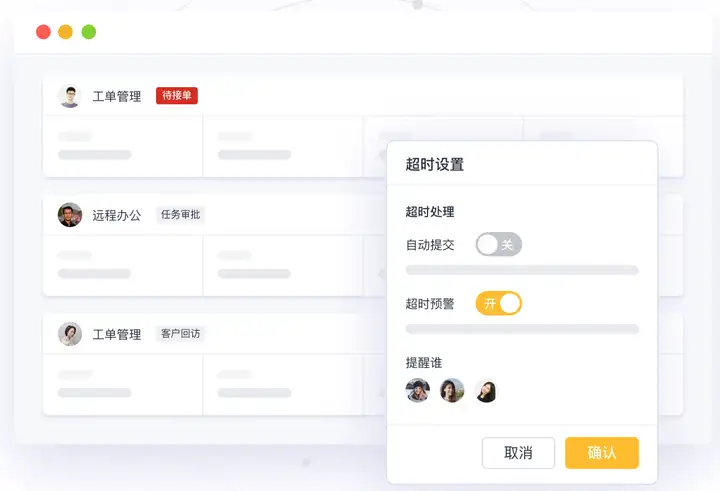Image resolution: width=720 pixels, height=491 pixels.
Task: Click 工单管理 title next to 待接单
Action: [x=117, y=96]
